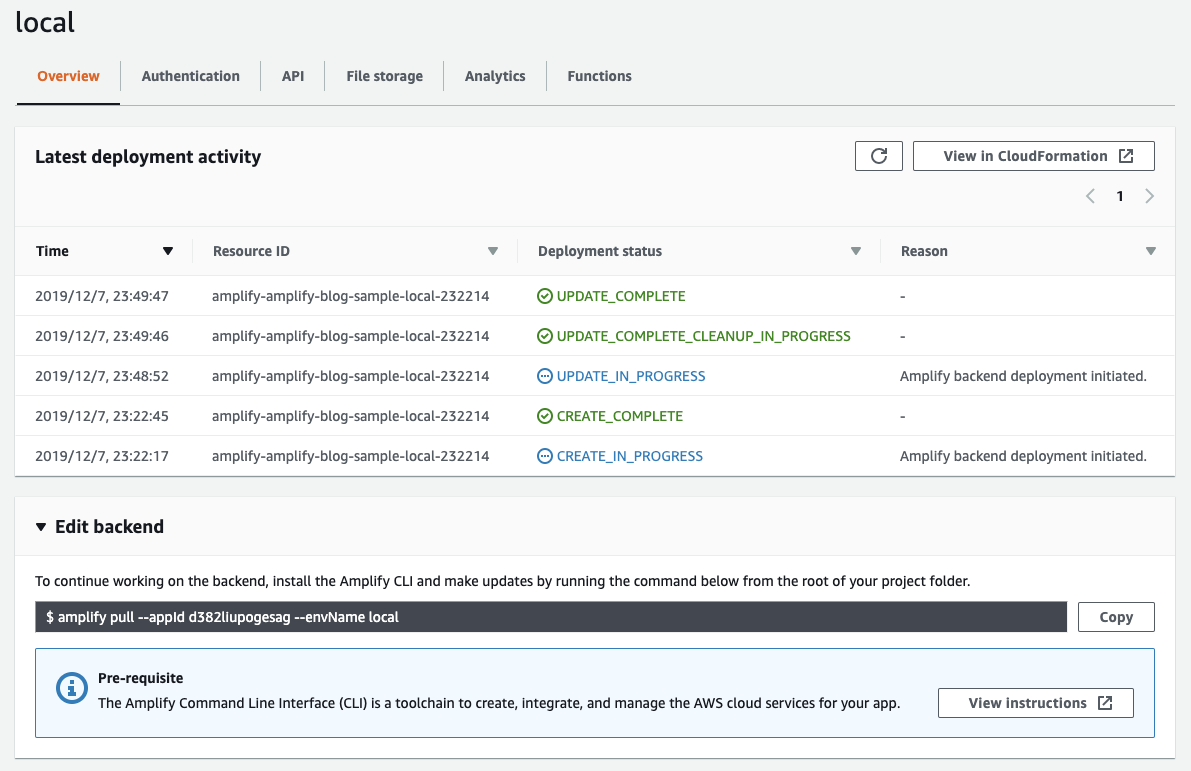The image size is (1191, 771).
Task: Open the File storage tab
Action: point(384,76)
